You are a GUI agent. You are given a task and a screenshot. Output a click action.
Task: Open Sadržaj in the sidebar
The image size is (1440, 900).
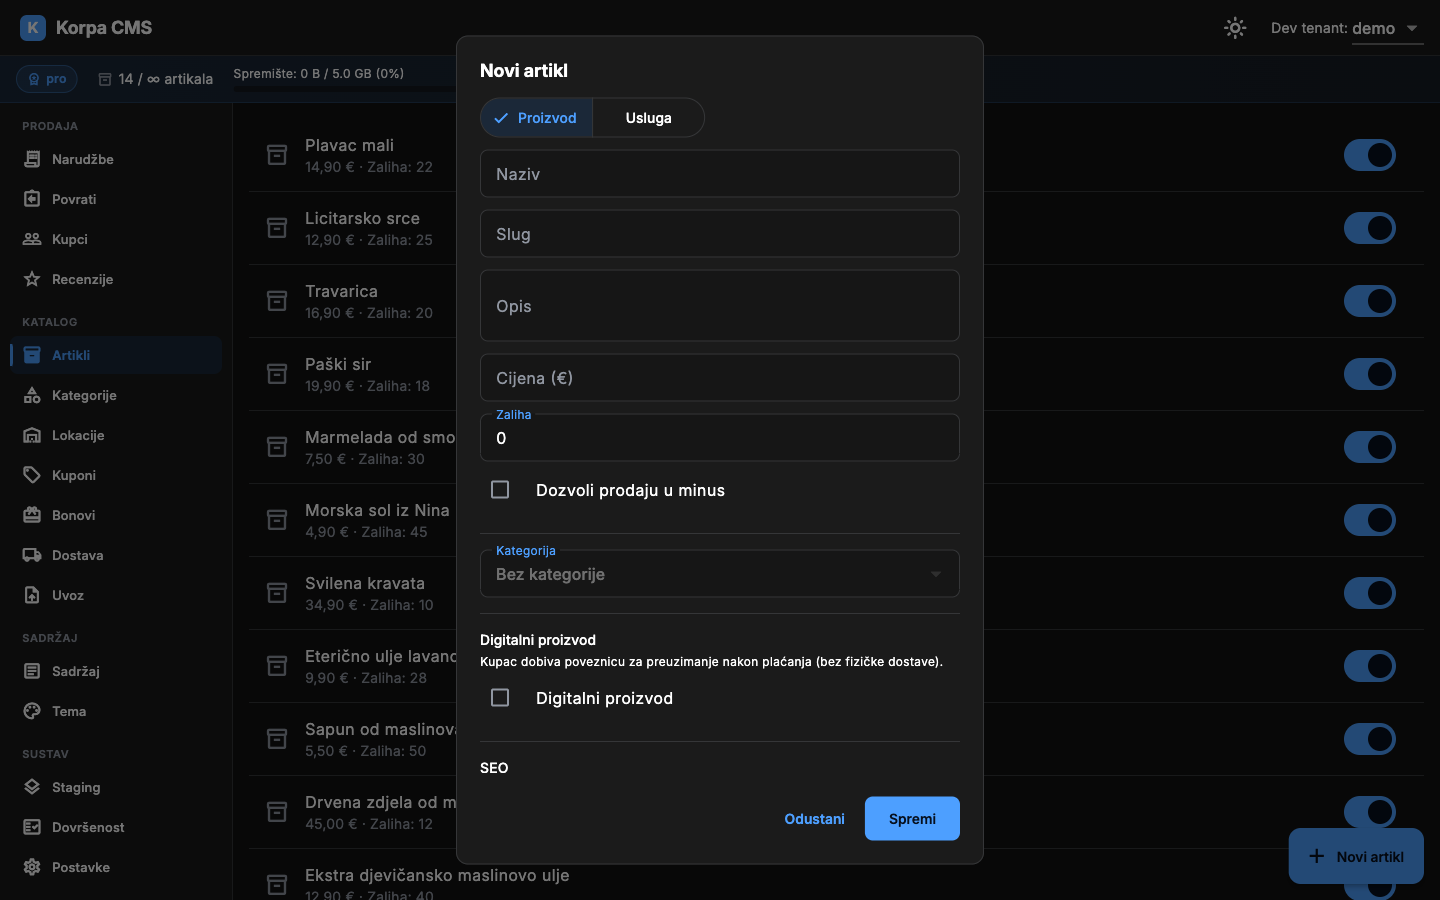[x=116, y=671]
